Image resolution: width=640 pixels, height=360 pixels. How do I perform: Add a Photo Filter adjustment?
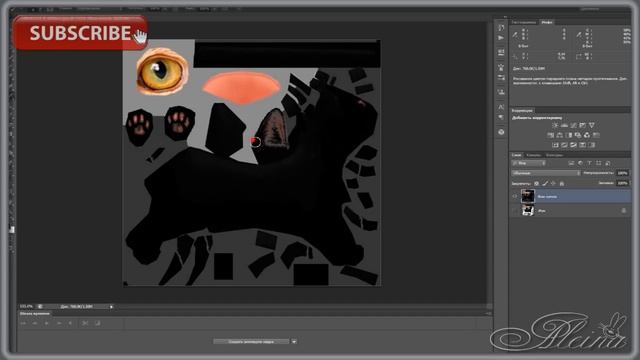tap(578, 135)
